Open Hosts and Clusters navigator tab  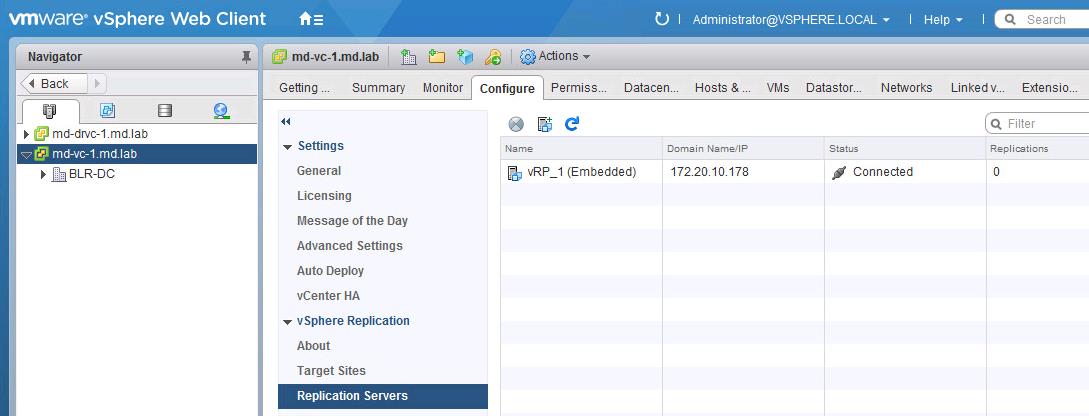click(x=50, y=111)
